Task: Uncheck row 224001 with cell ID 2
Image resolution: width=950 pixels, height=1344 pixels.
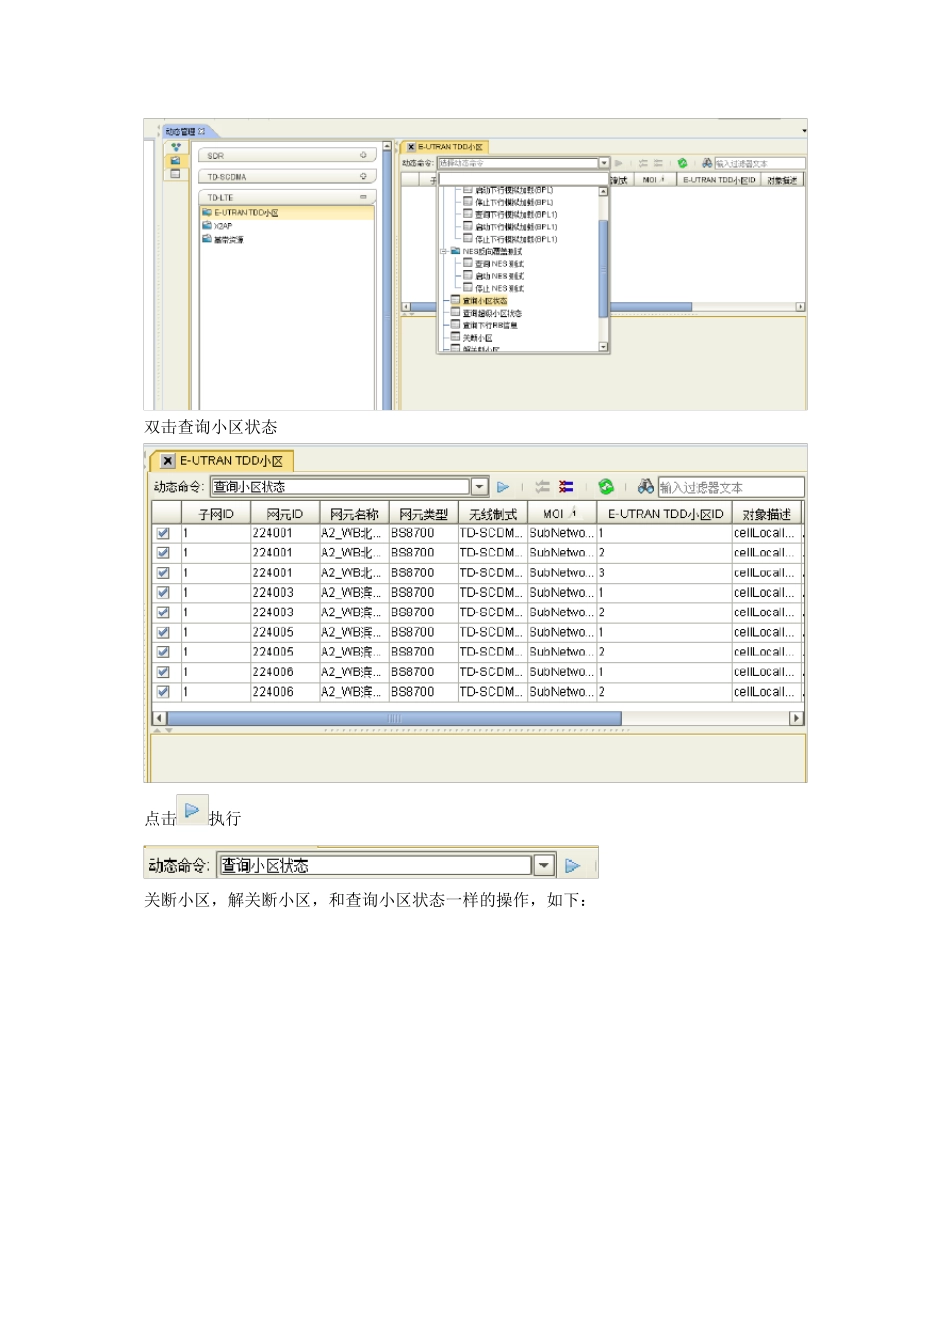Action: (x=163, y=553)
